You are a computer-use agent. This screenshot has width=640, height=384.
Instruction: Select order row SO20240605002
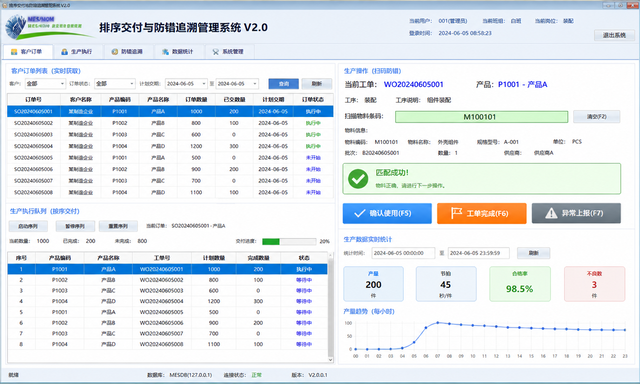(x=170, y=123)
